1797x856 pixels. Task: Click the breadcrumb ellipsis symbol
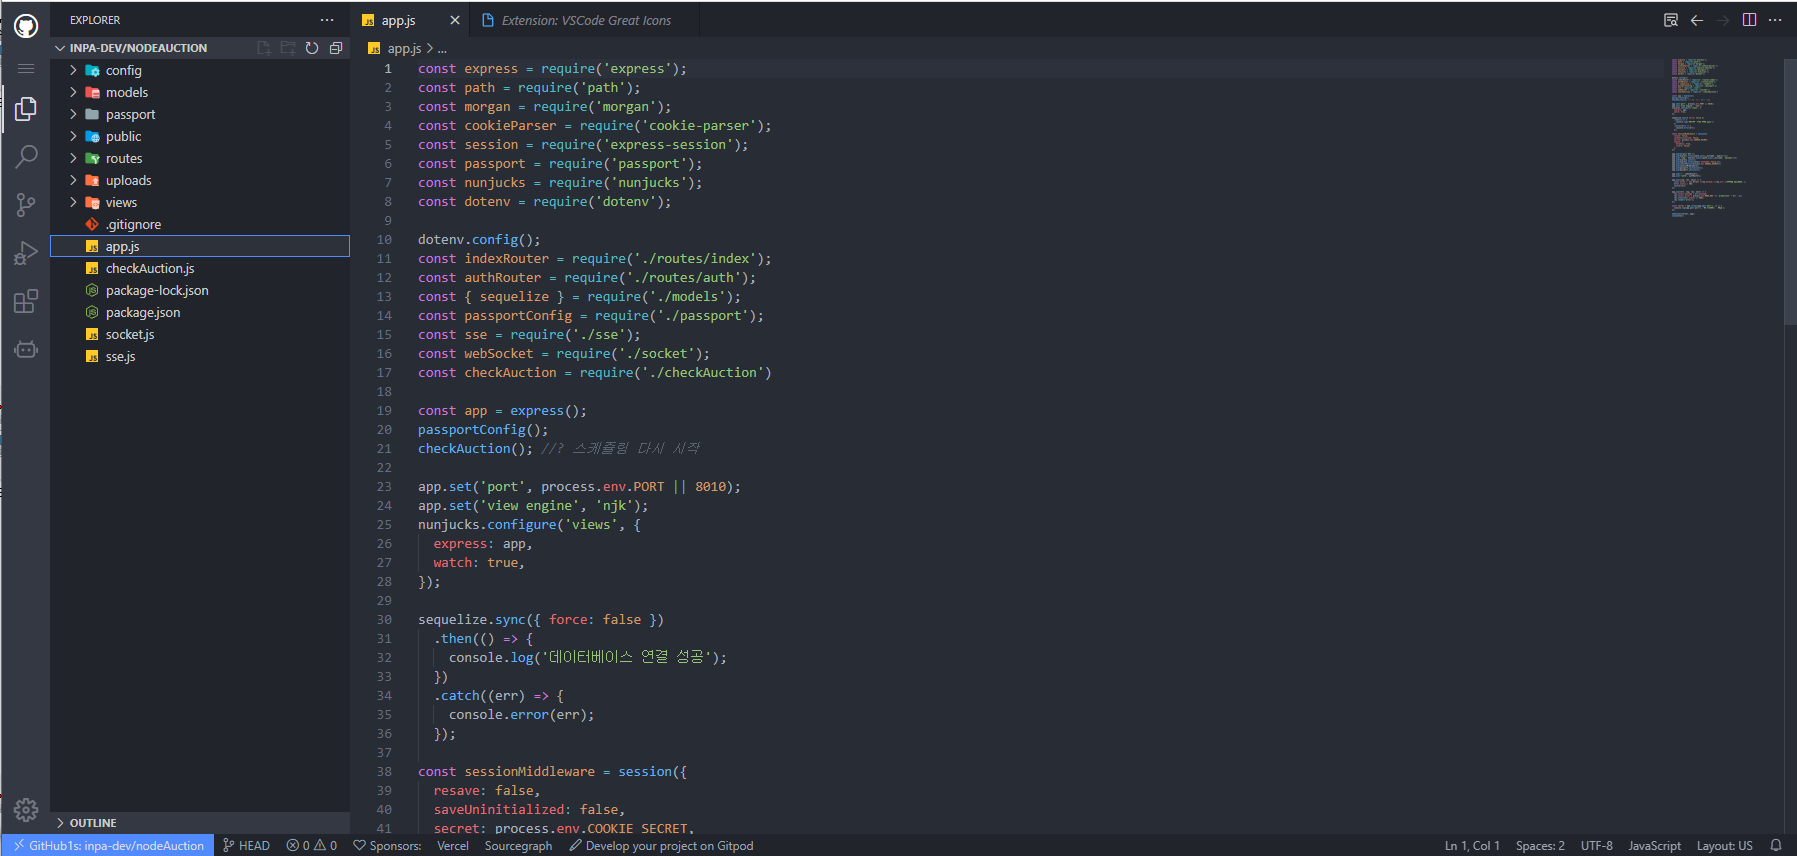[442, 48]
